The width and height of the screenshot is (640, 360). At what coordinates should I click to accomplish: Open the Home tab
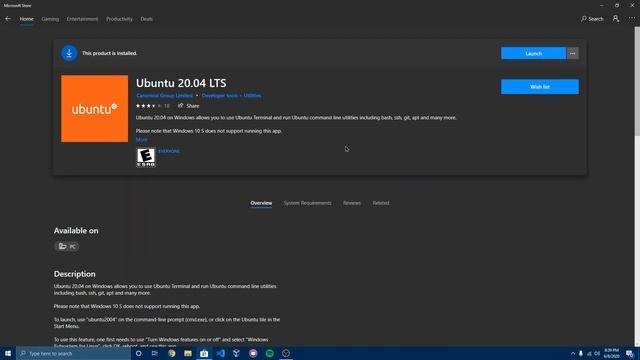27,19
